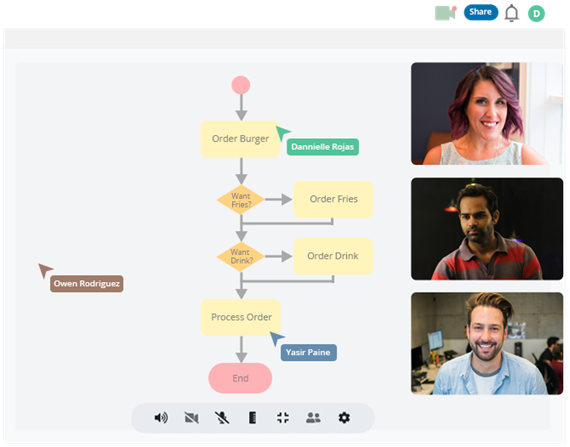Open the notifications bell
Image resolution: width=570 pixels, height=447 pixels.
click(511, 13)
